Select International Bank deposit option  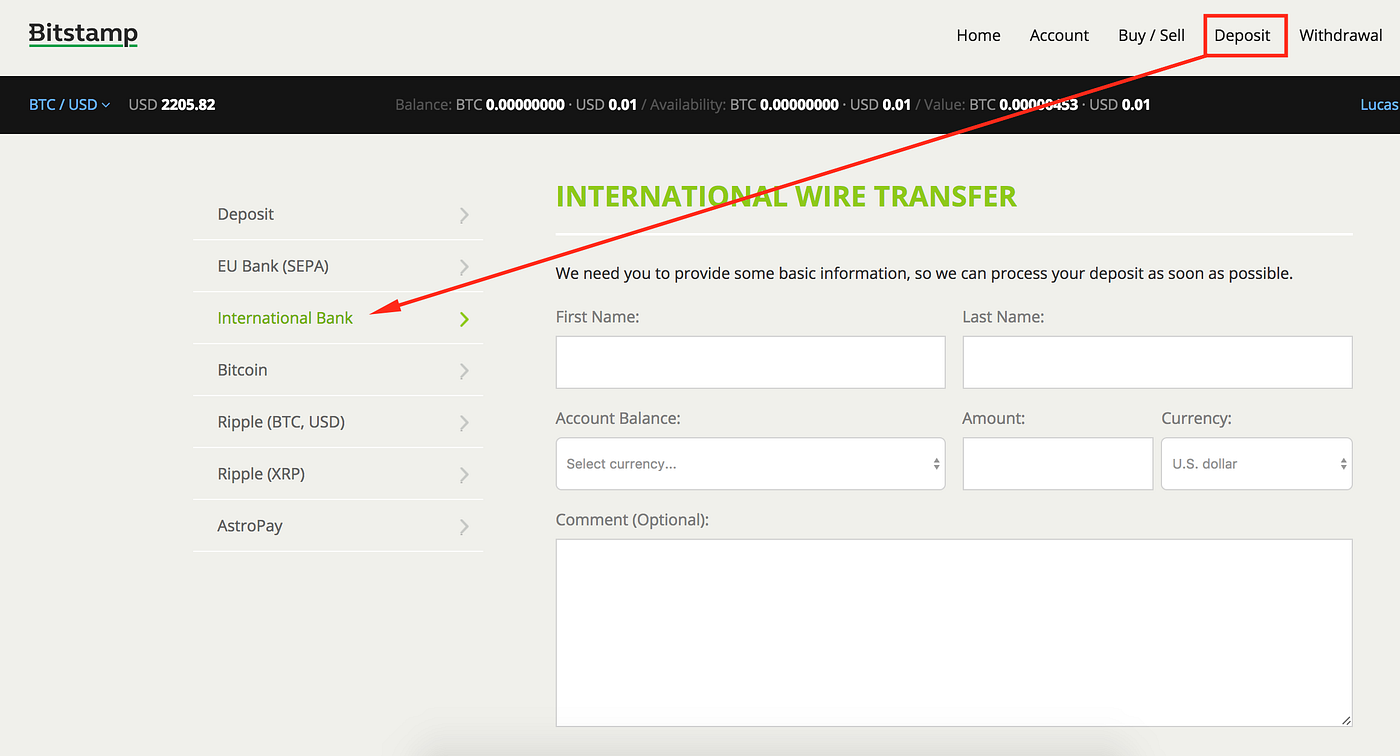338,318
